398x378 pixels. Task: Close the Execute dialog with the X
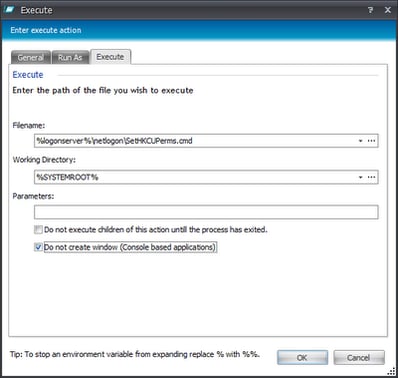tap(388, 10)
